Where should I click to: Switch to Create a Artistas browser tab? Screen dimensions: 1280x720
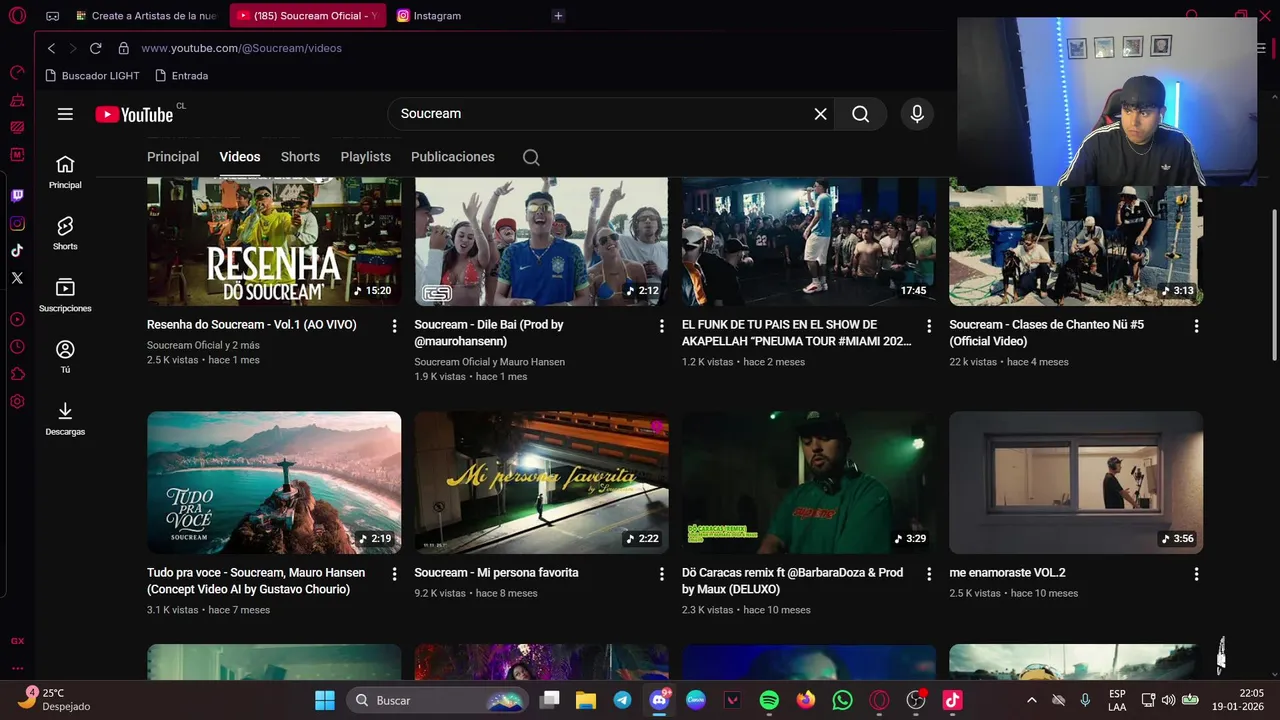148,16
